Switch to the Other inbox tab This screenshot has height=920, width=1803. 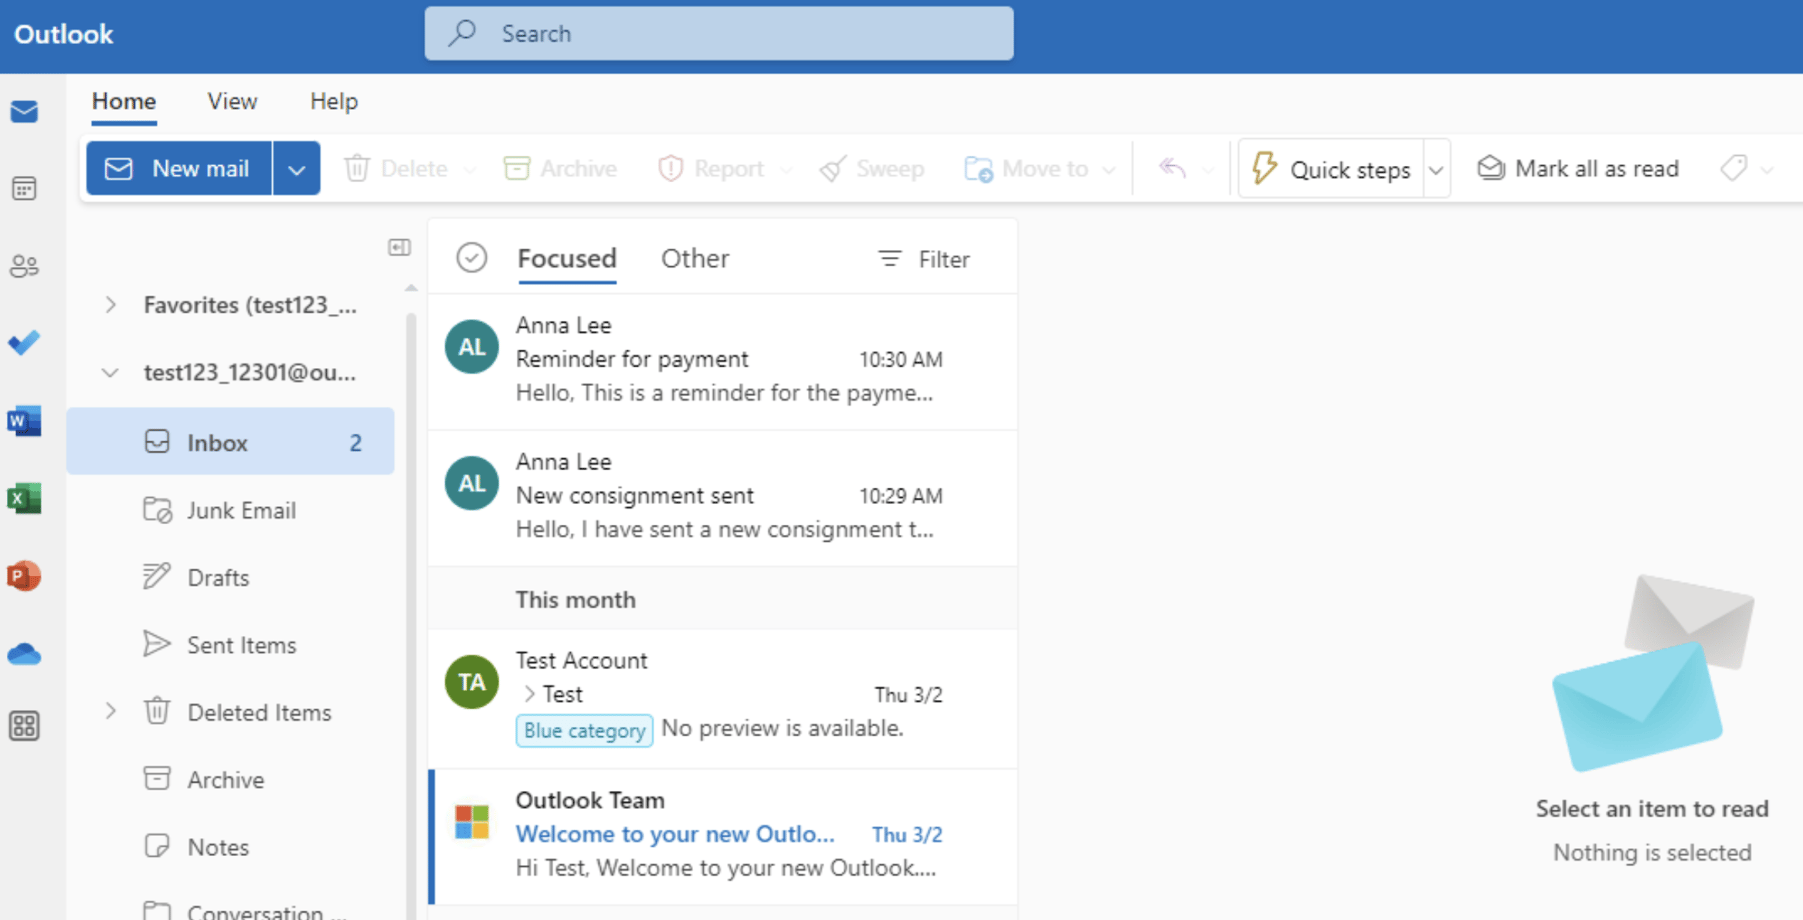[x=695, y=258]
